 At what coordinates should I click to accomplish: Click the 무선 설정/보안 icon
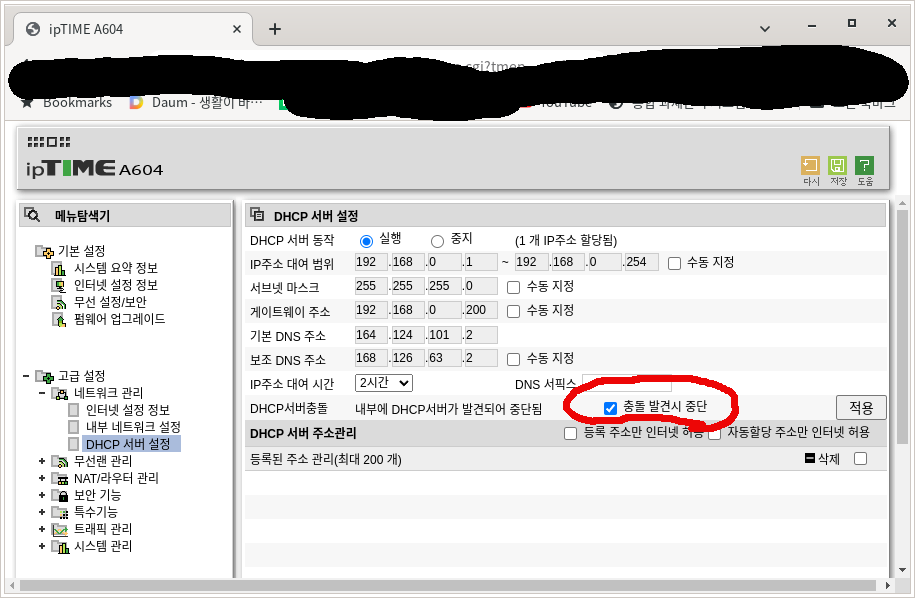point(59,302)
